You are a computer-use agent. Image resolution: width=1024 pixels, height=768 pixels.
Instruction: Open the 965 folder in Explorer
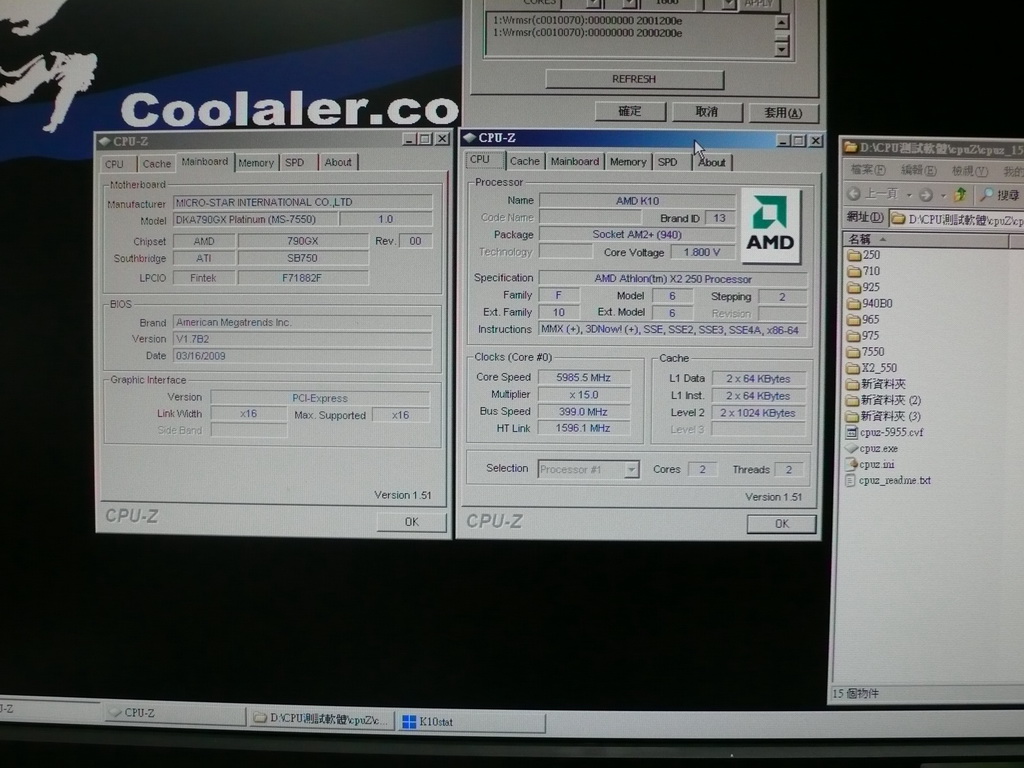tap(864, 319)
